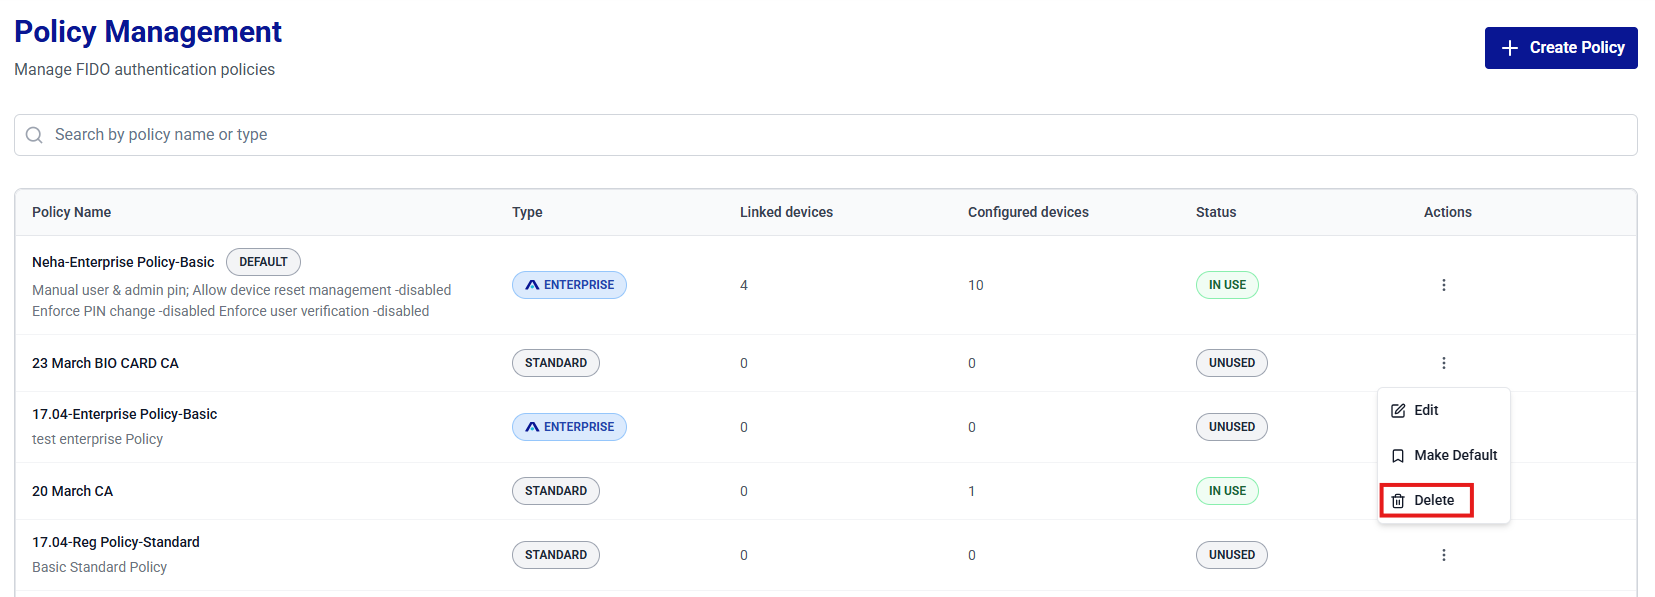Click the DEFAULT badge next to Neha-Enterprise Policy-Basic
This screenshot has width=1655, height=597.
pos(263,262)
